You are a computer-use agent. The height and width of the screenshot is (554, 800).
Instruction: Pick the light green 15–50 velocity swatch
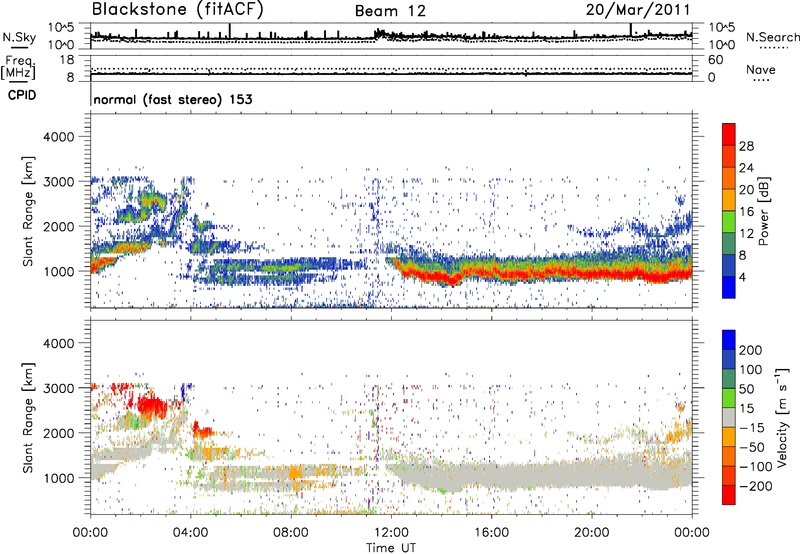(x=729, y=398)
